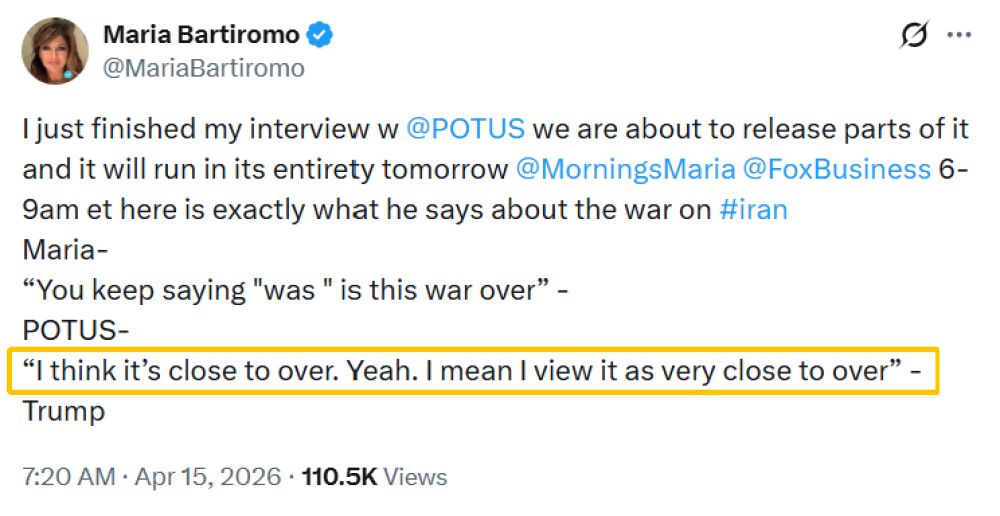Click the blue verified badge
The image size is (1000, 516).
click(320, 36)
